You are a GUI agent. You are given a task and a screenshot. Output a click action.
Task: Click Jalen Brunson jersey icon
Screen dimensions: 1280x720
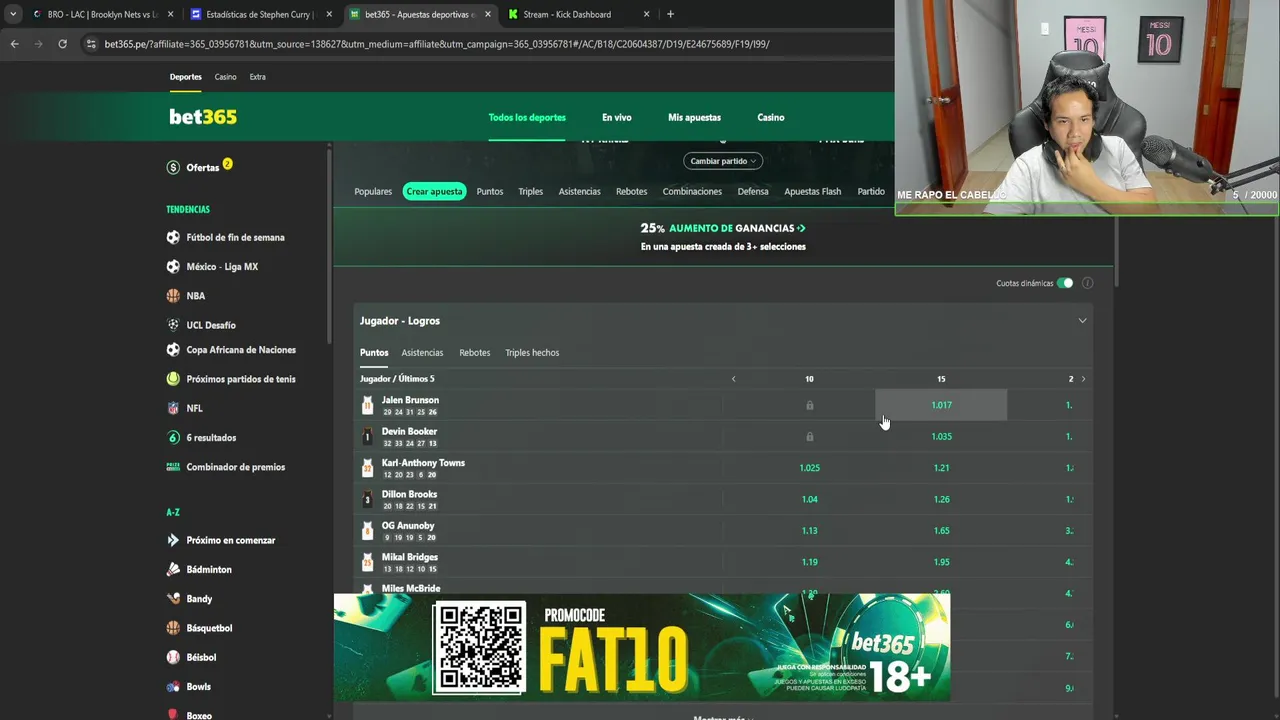tap(367, 405)
